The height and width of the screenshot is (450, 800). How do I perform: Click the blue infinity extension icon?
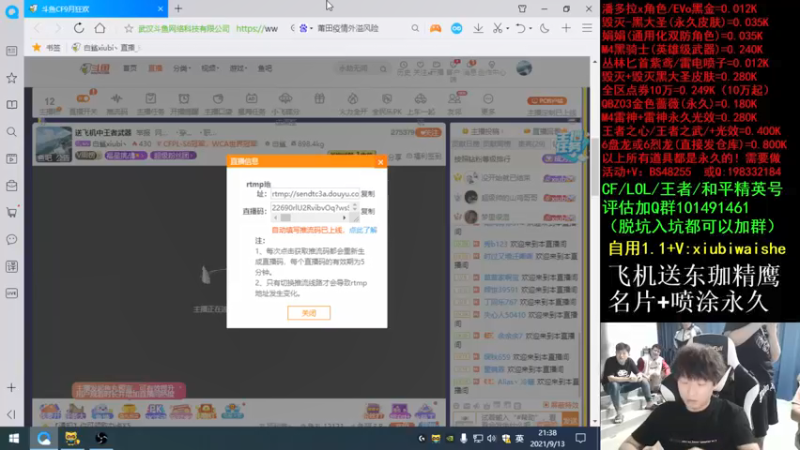click(457, 29)
